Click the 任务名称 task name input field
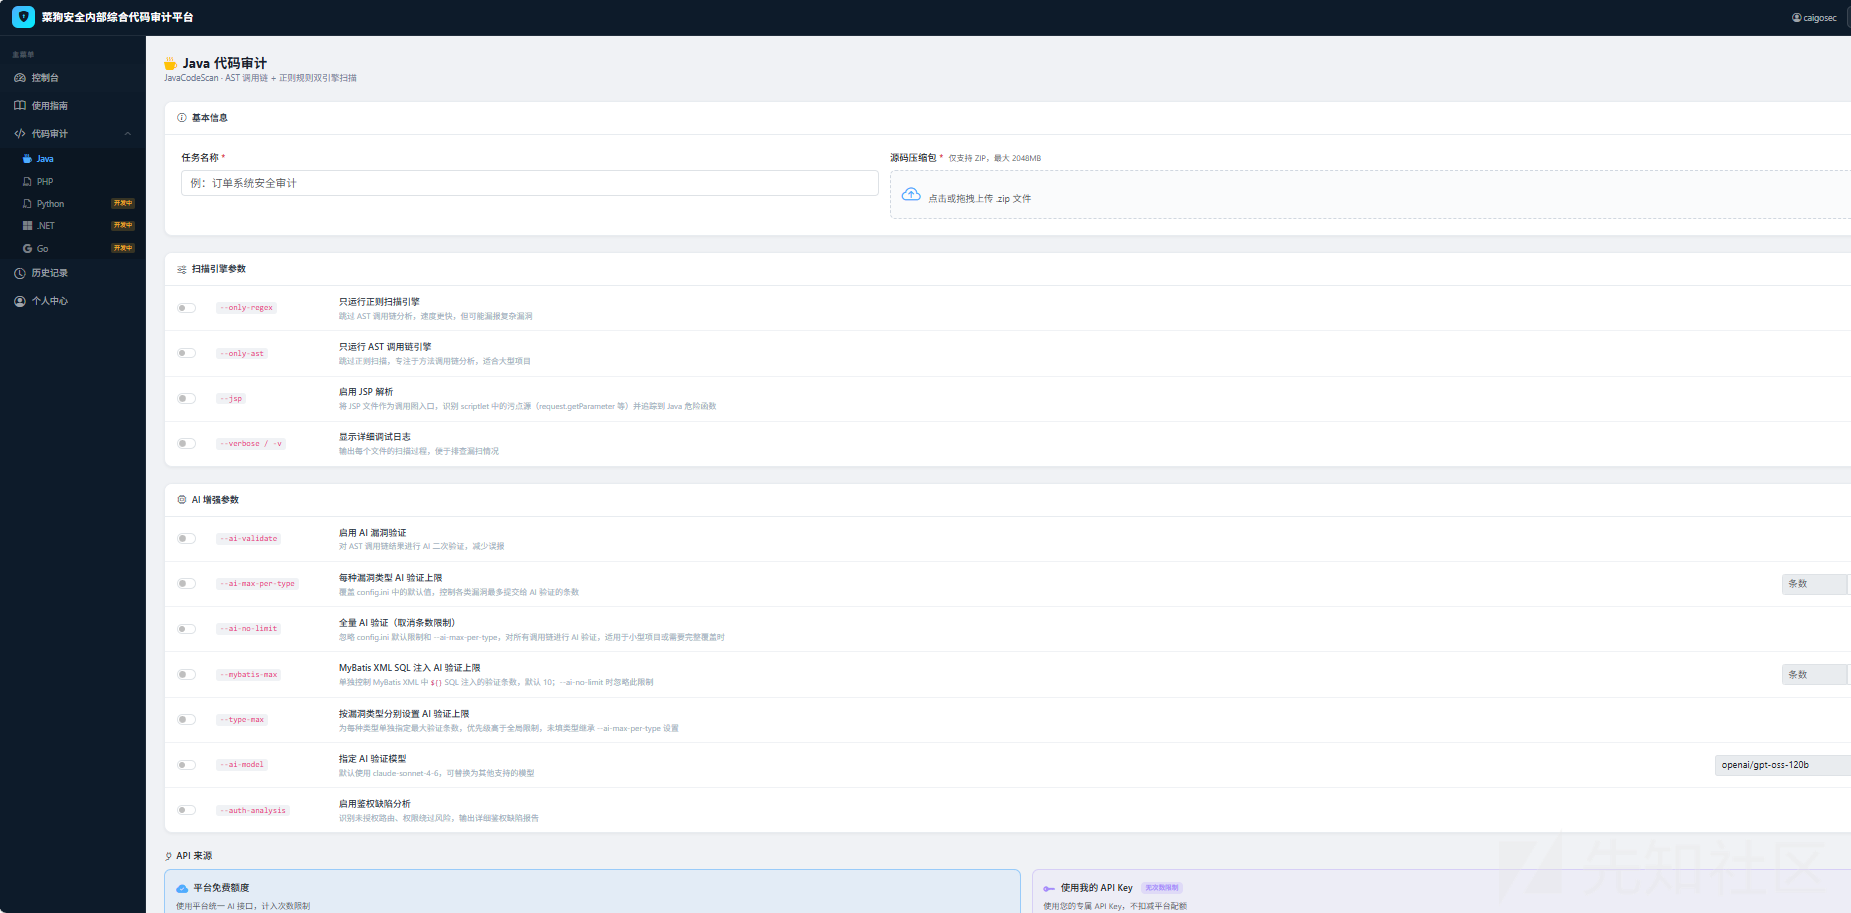The image size is (1851, 913). click(x=529, y=183)
